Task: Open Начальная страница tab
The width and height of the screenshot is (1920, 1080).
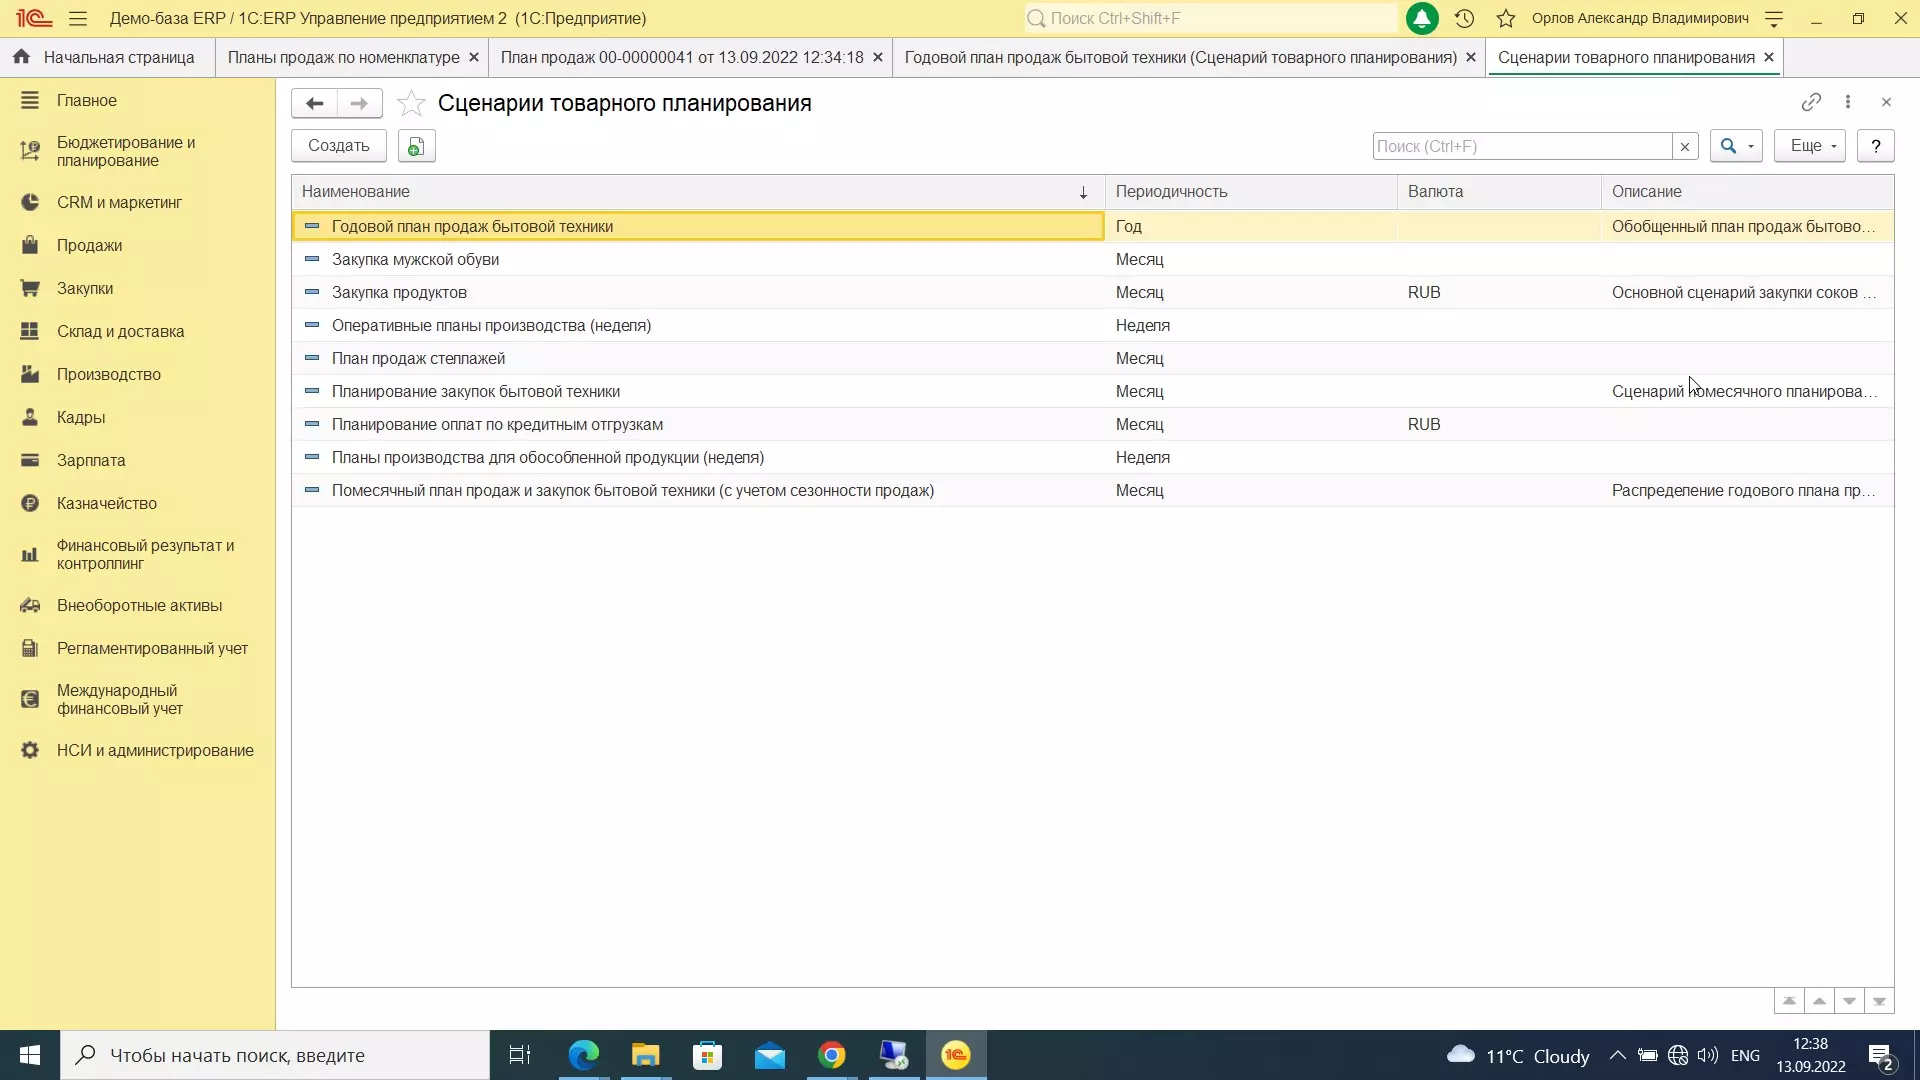Action: click(x=107, y=57)
